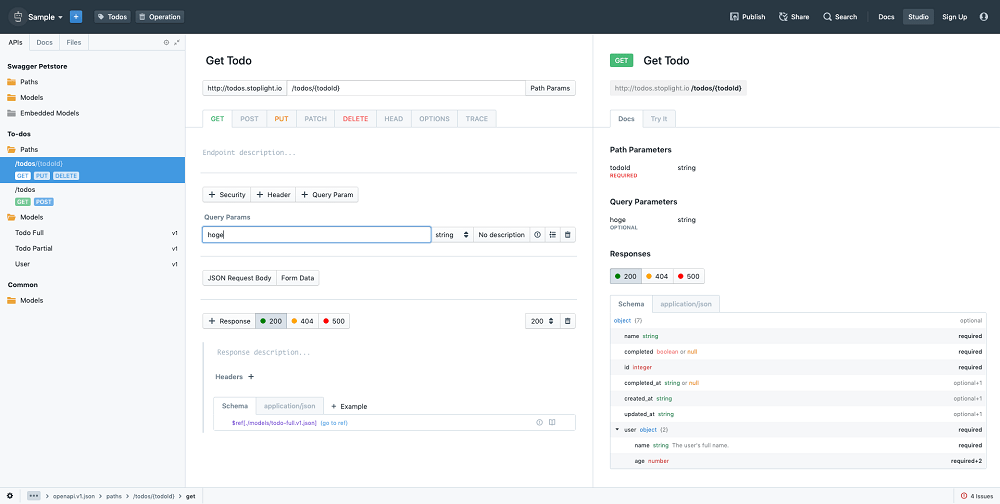
Task: Click the Stoplight project logo icon
Action: pyautogui.click(x=17, y=17)
